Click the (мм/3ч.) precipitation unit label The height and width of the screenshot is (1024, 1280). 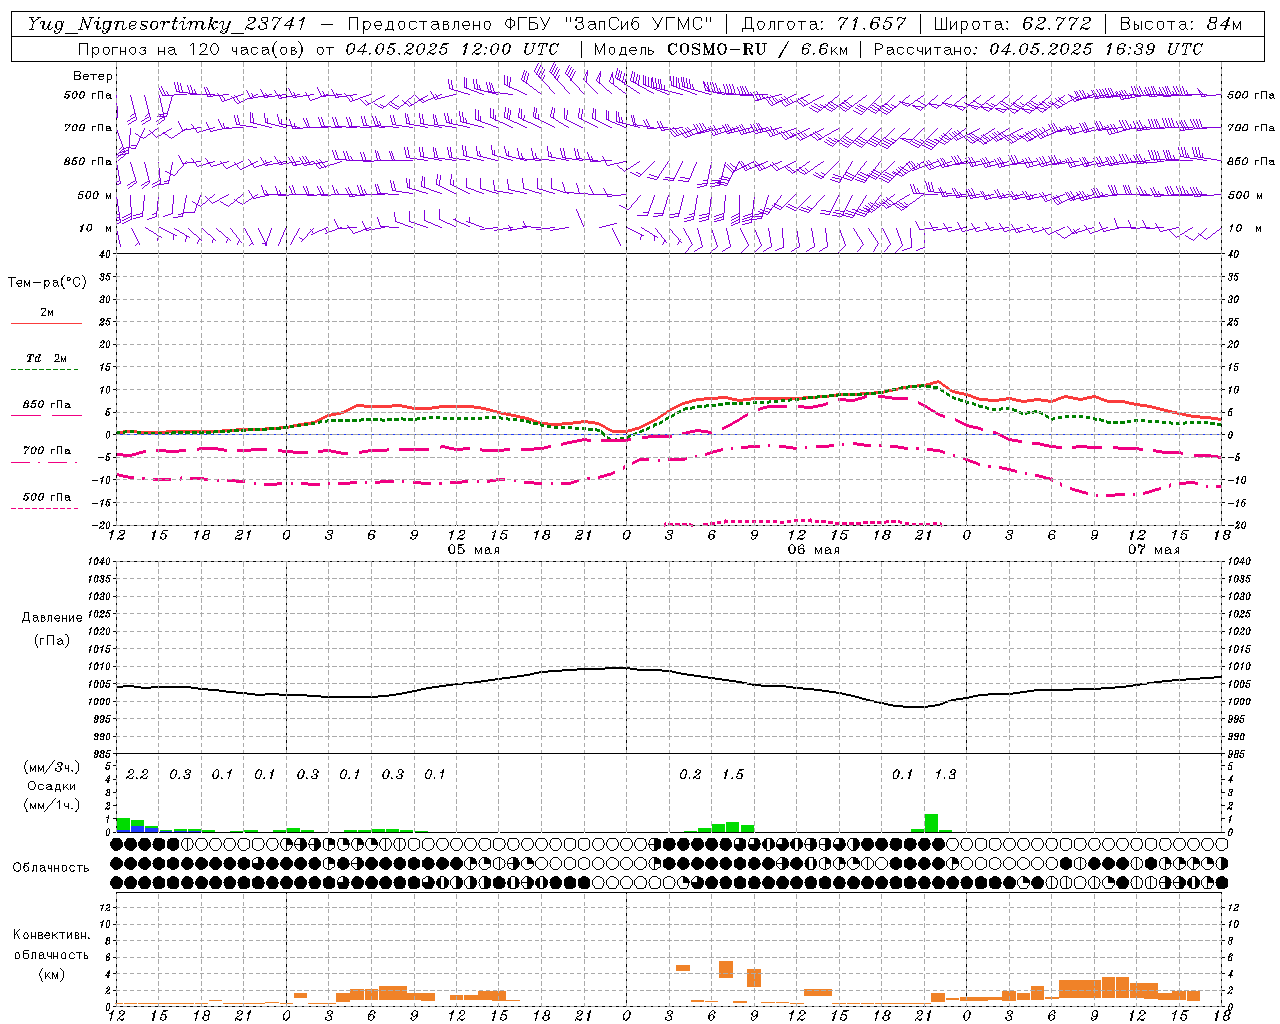[x=52, y=768]
